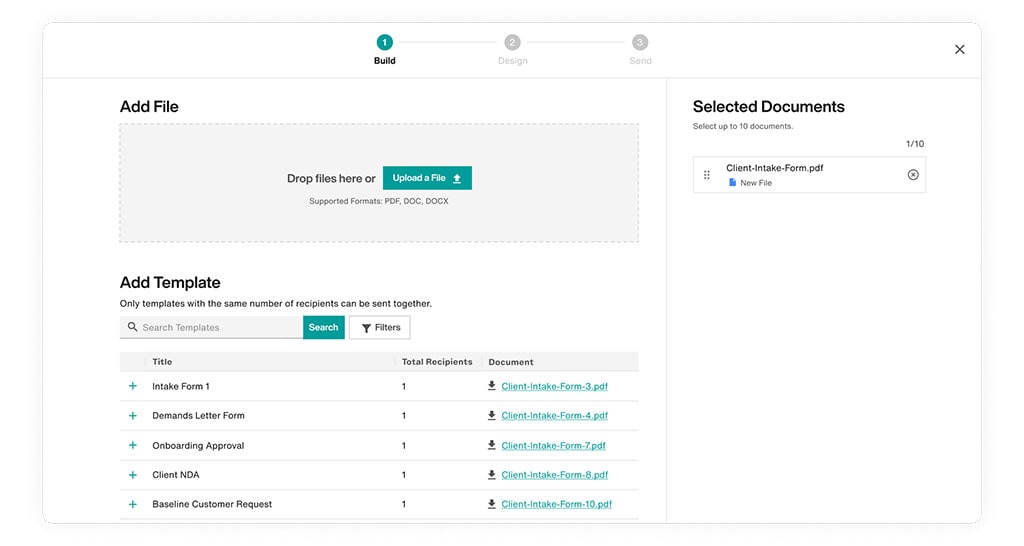
Task: Add the Intake Form 1 template
Action: pyautogui.click(x=132, y=386)
